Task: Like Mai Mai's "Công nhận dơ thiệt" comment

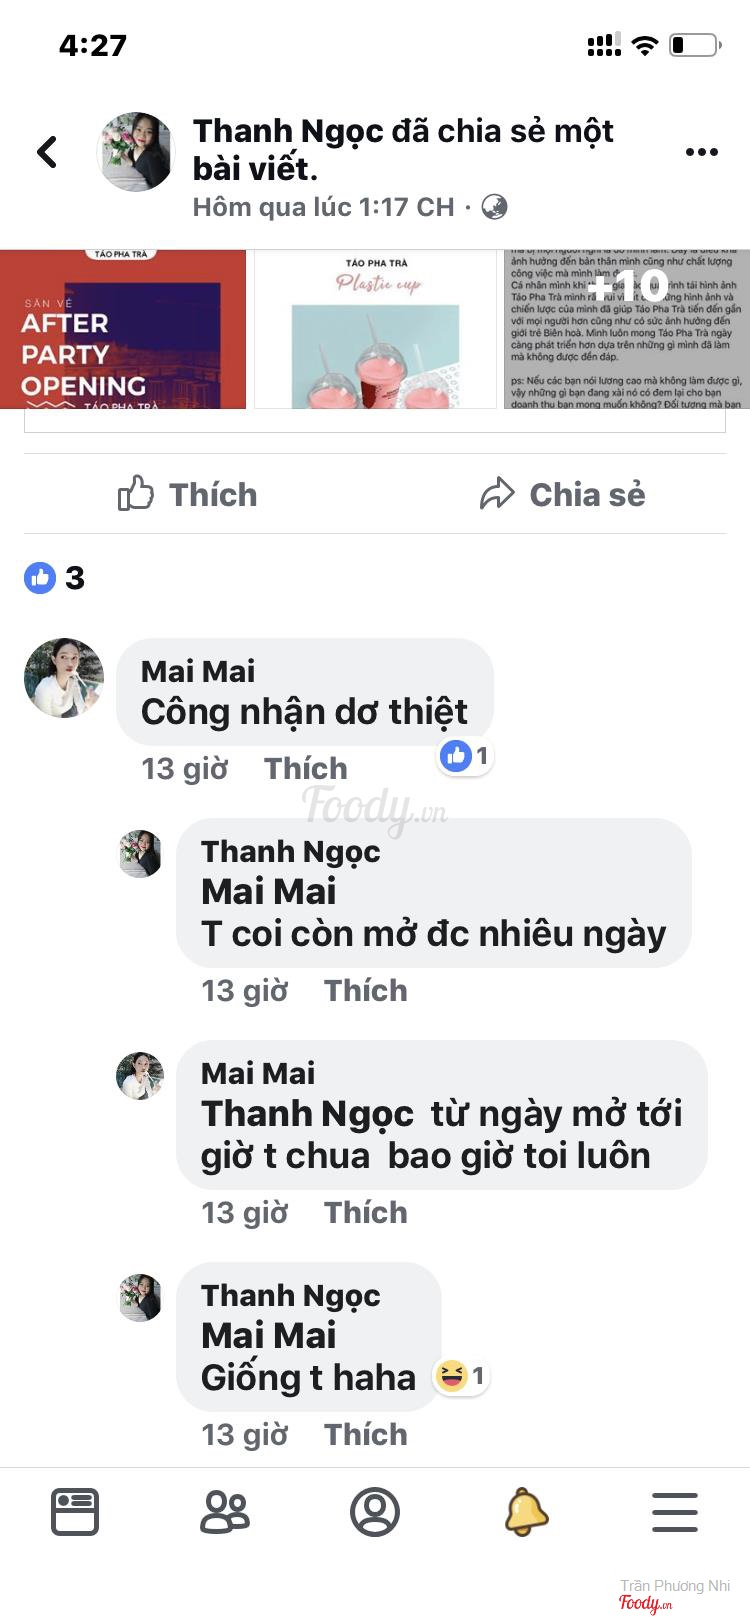Action: coord(305,768)
